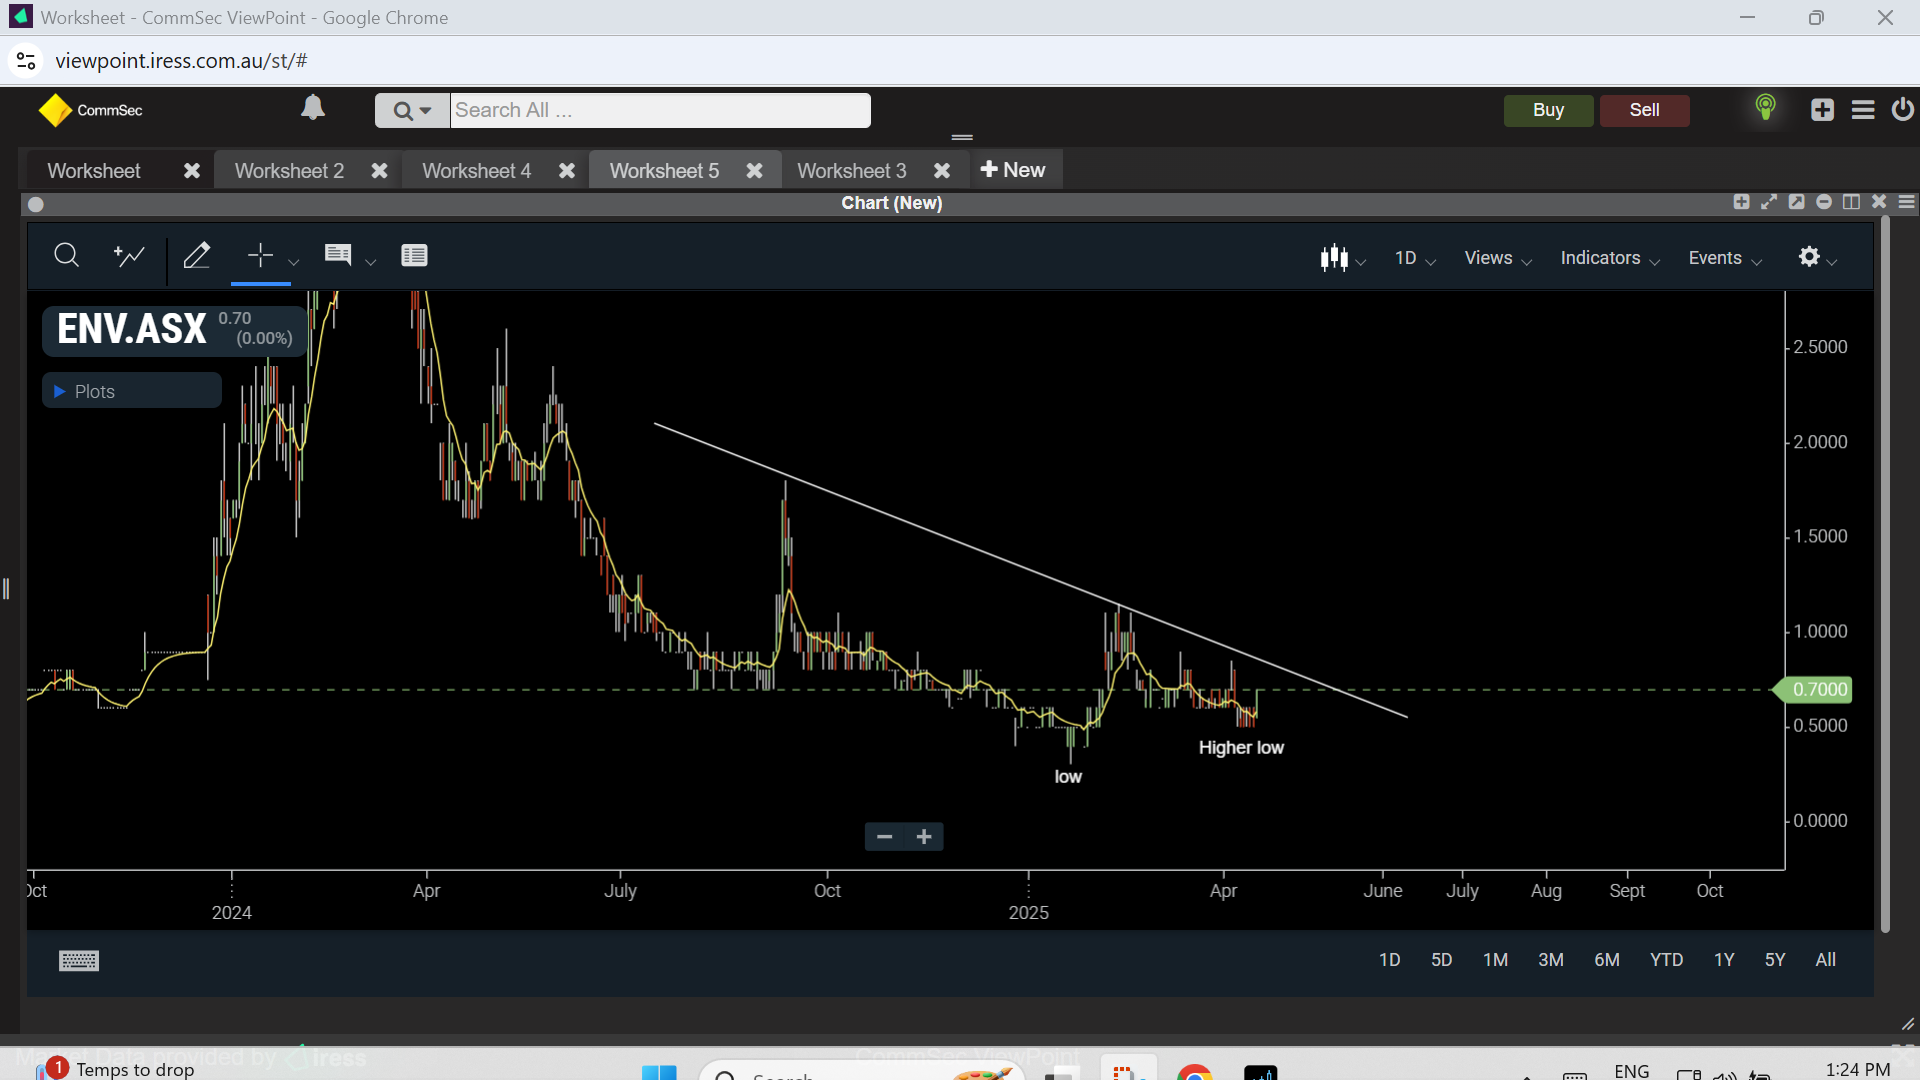Set chart range to All
This screenshot has height=1080, width=1920.
[x=1826, y=960]
